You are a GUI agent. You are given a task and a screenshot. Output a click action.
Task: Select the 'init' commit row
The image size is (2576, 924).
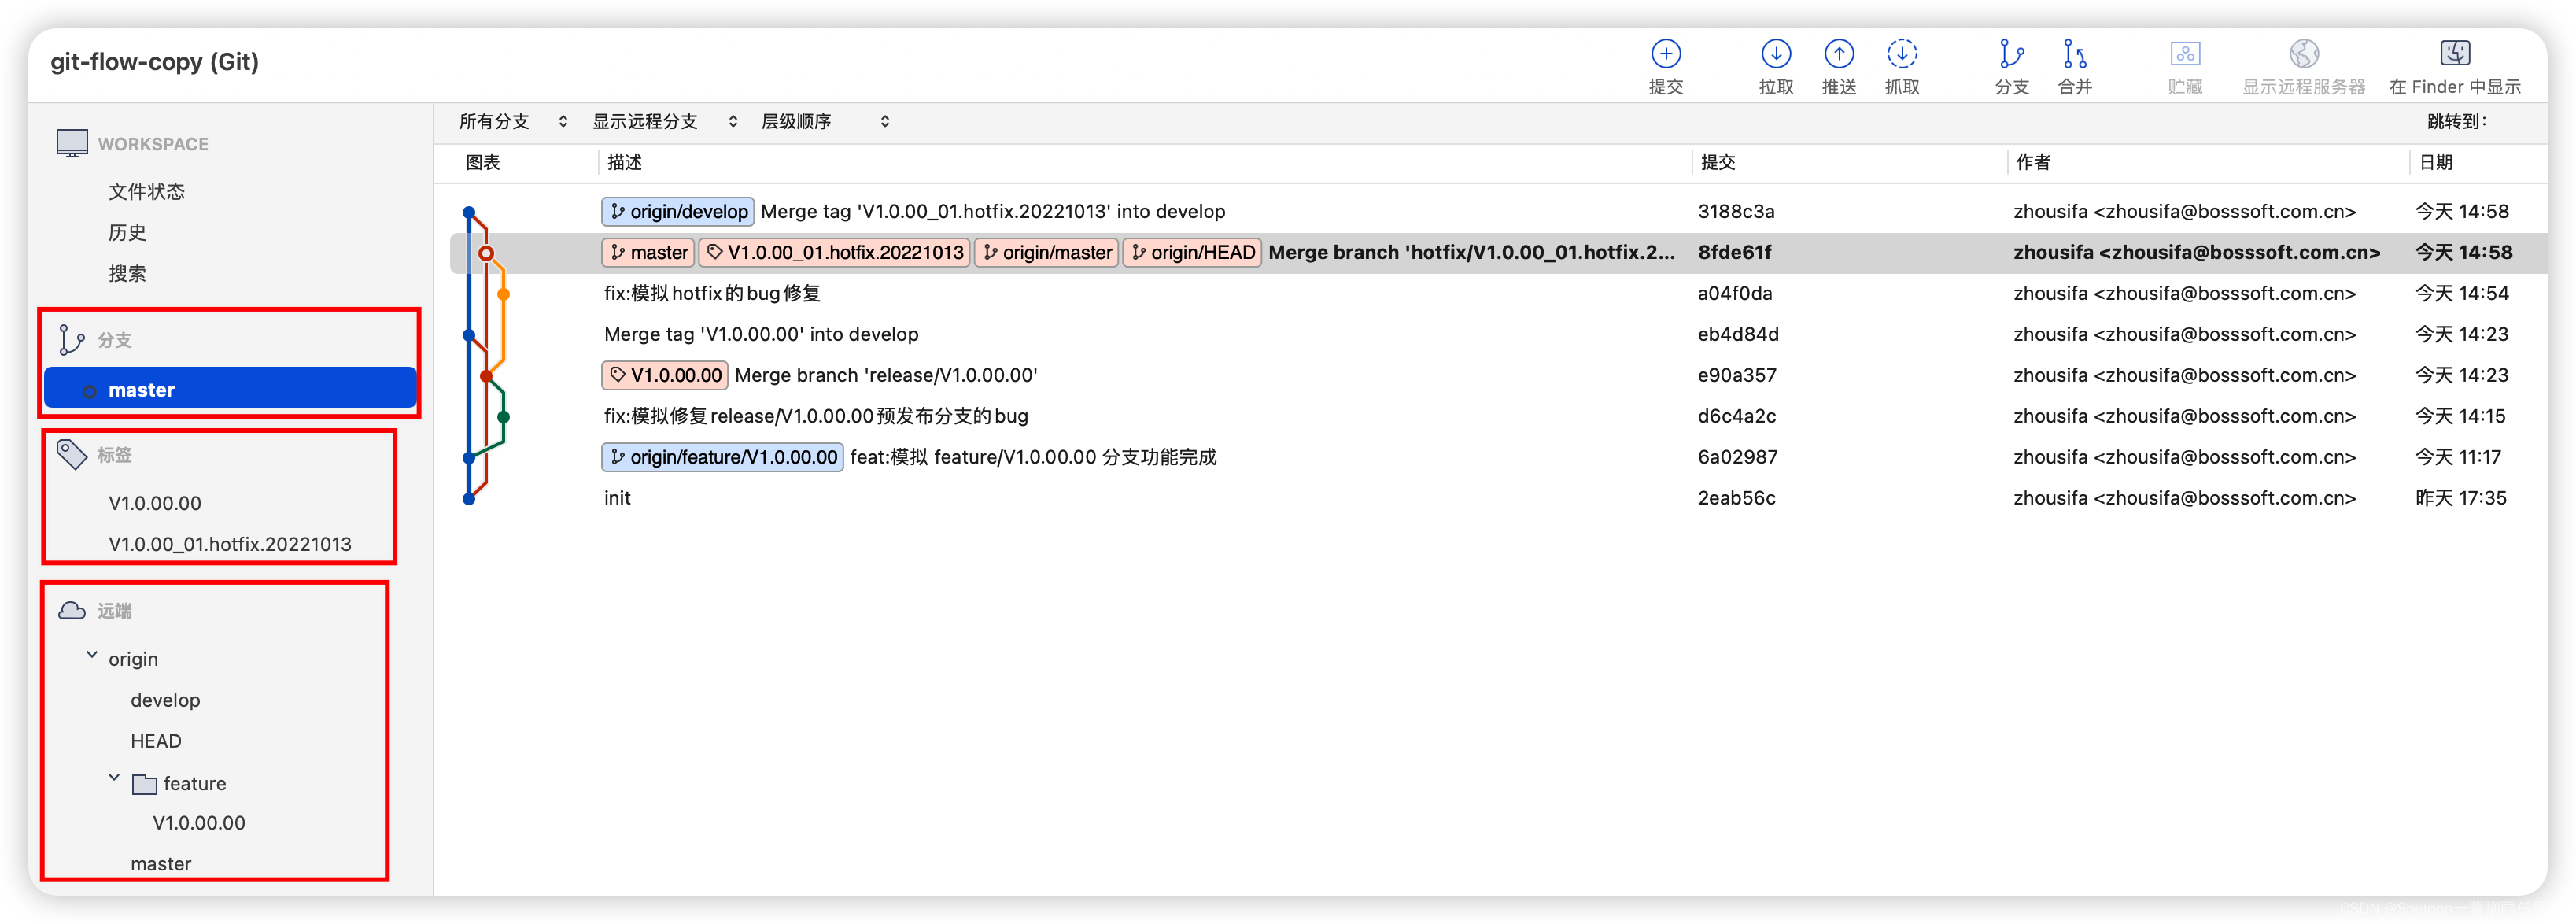point(1498,498)
